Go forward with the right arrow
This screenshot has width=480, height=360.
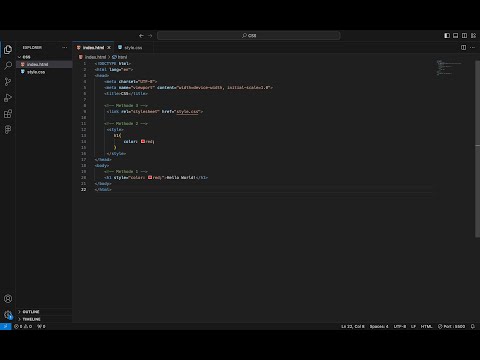point(150,36)
